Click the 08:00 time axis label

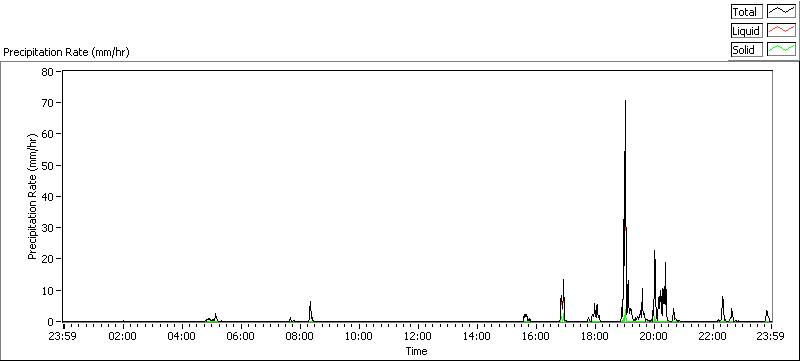coord(300,336)
